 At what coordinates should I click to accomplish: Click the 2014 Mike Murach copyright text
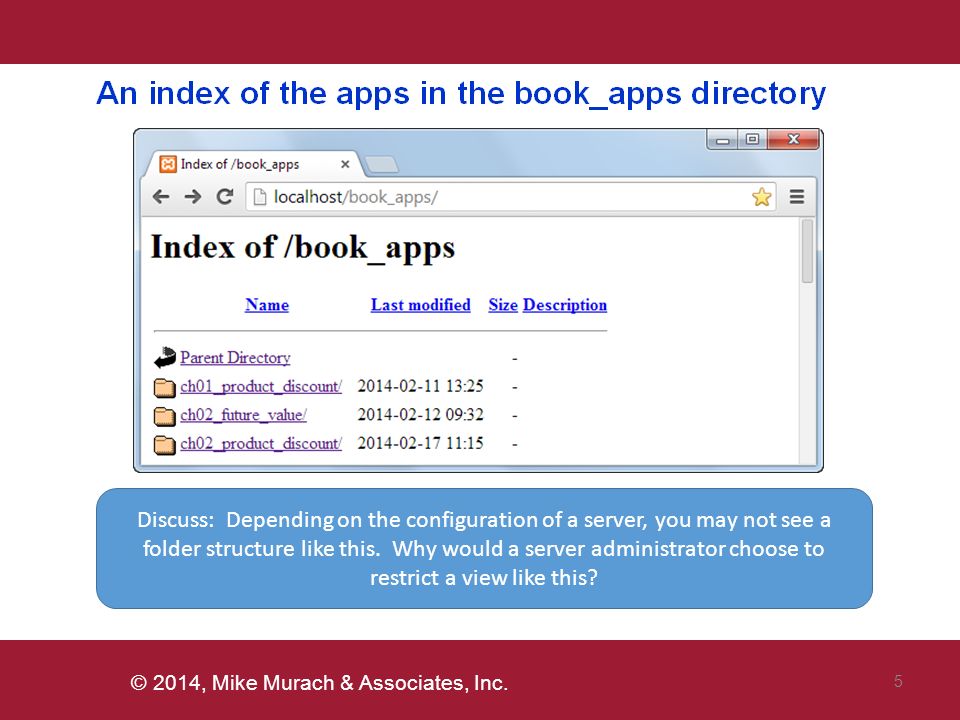pyautogui.click(x=319, y=682)
